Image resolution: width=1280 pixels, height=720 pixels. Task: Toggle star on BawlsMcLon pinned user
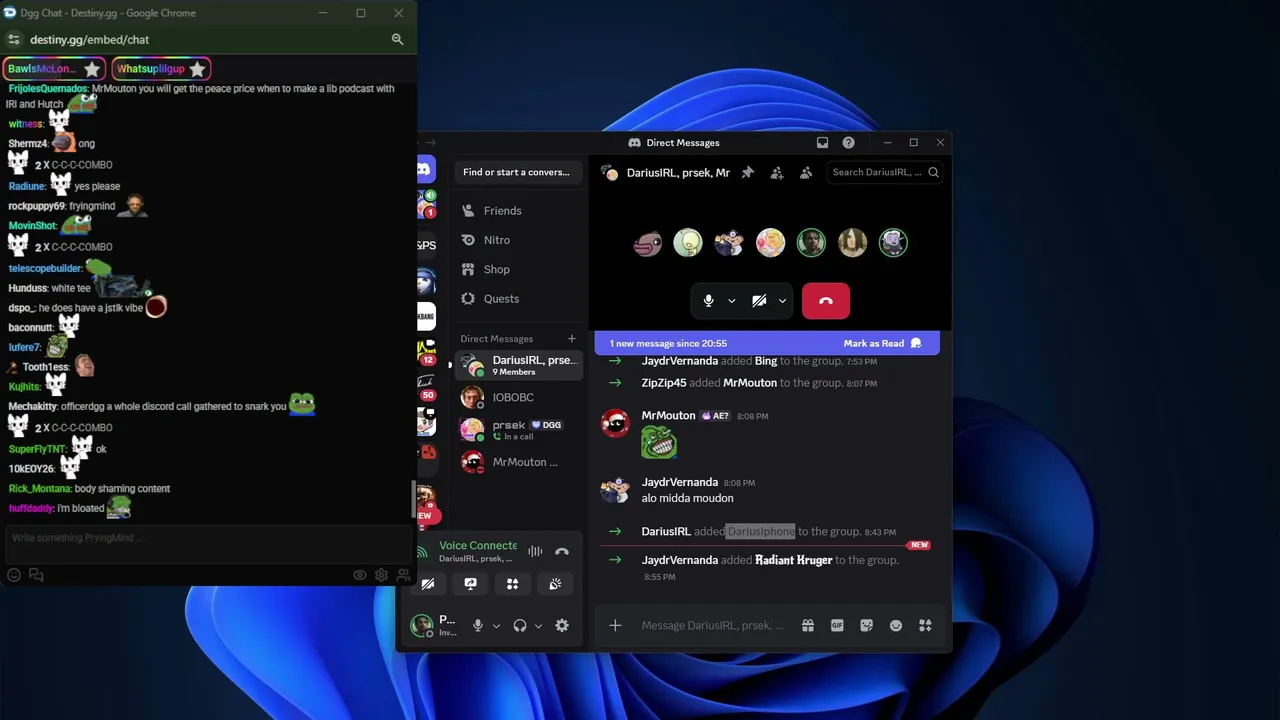click(x=92, y=69)
